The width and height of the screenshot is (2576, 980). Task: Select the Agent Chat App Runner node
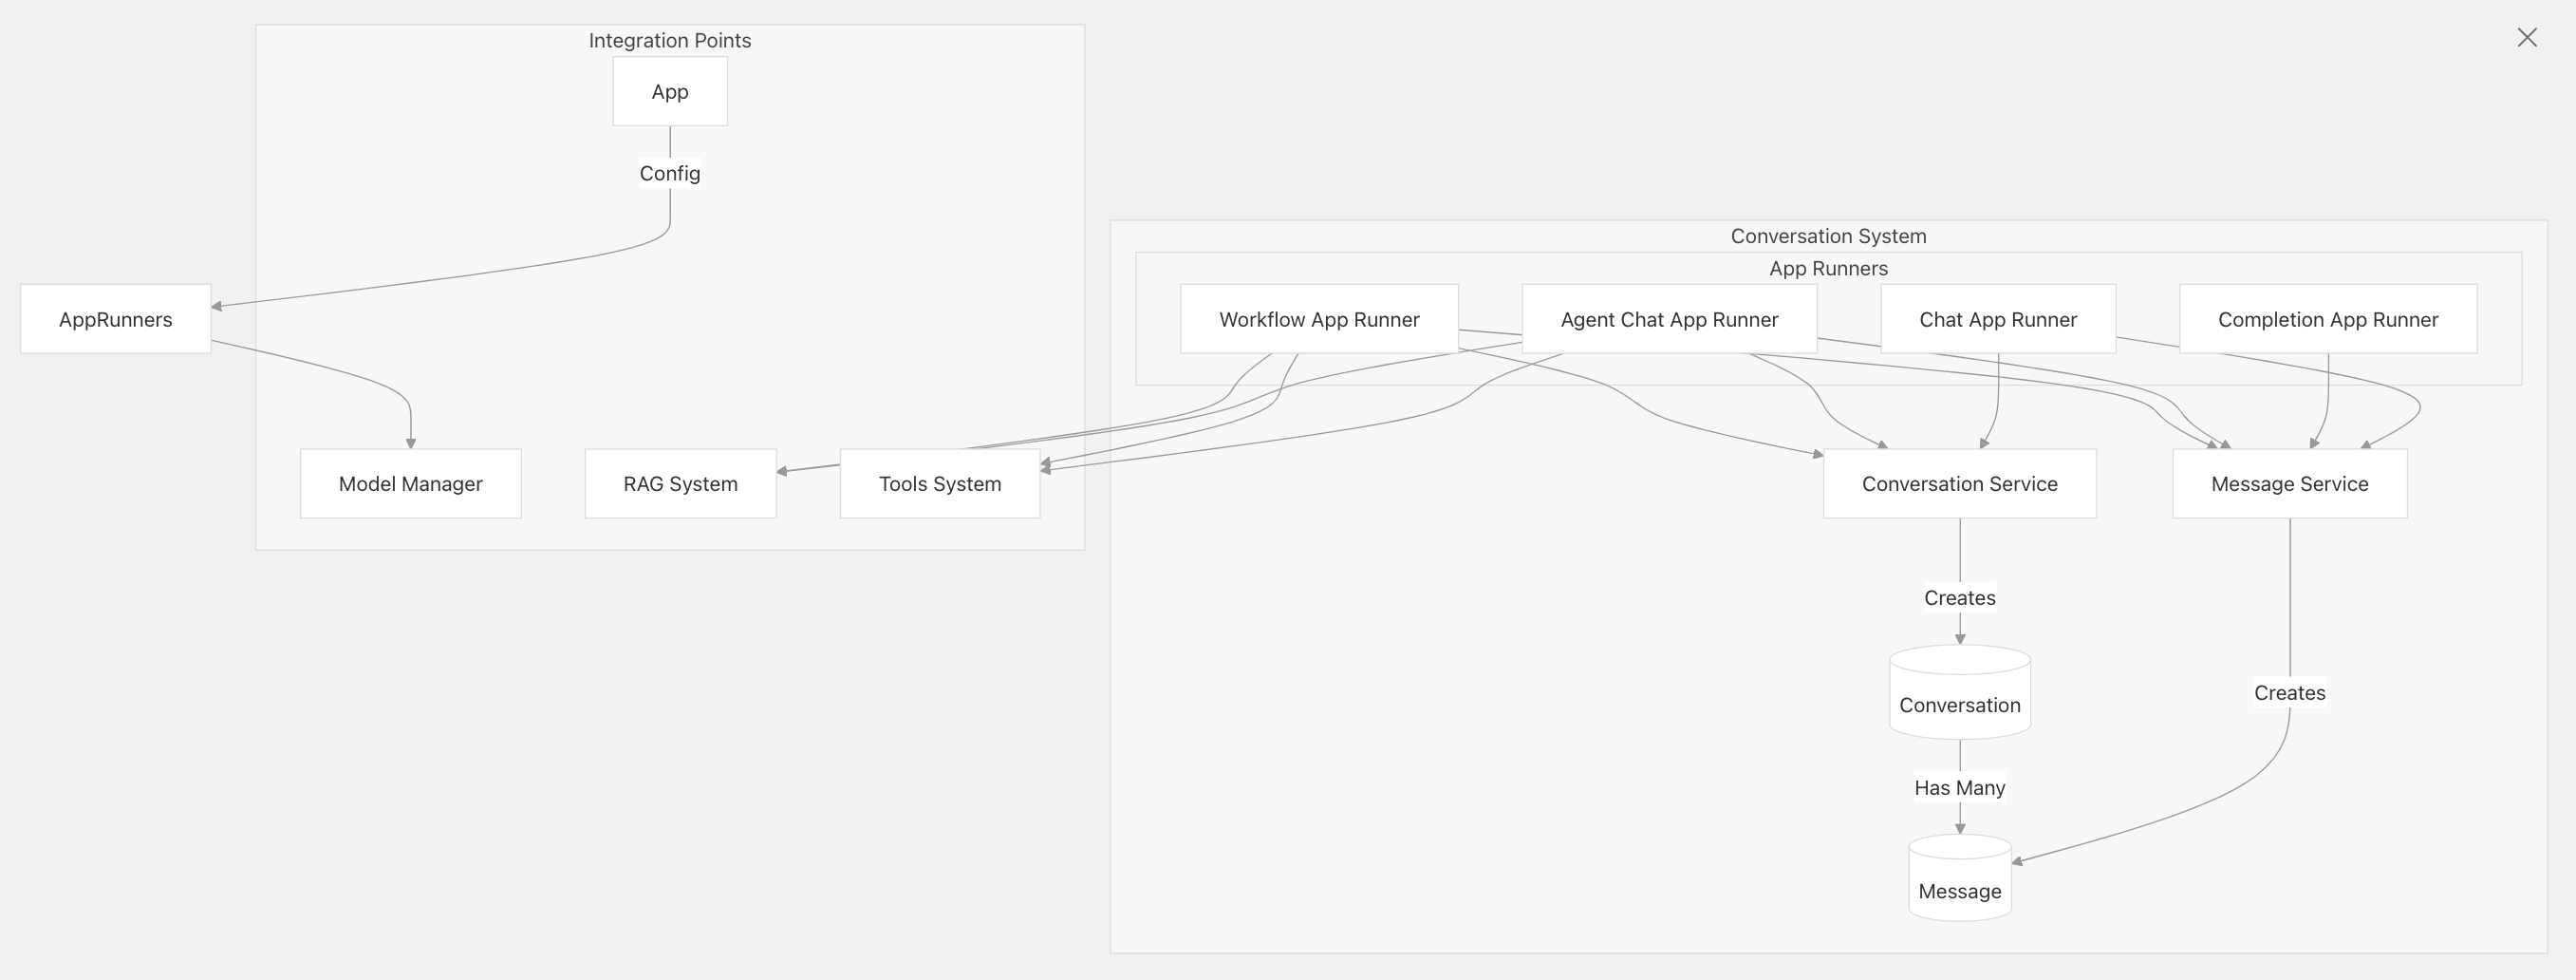[x=1669, y=319]
